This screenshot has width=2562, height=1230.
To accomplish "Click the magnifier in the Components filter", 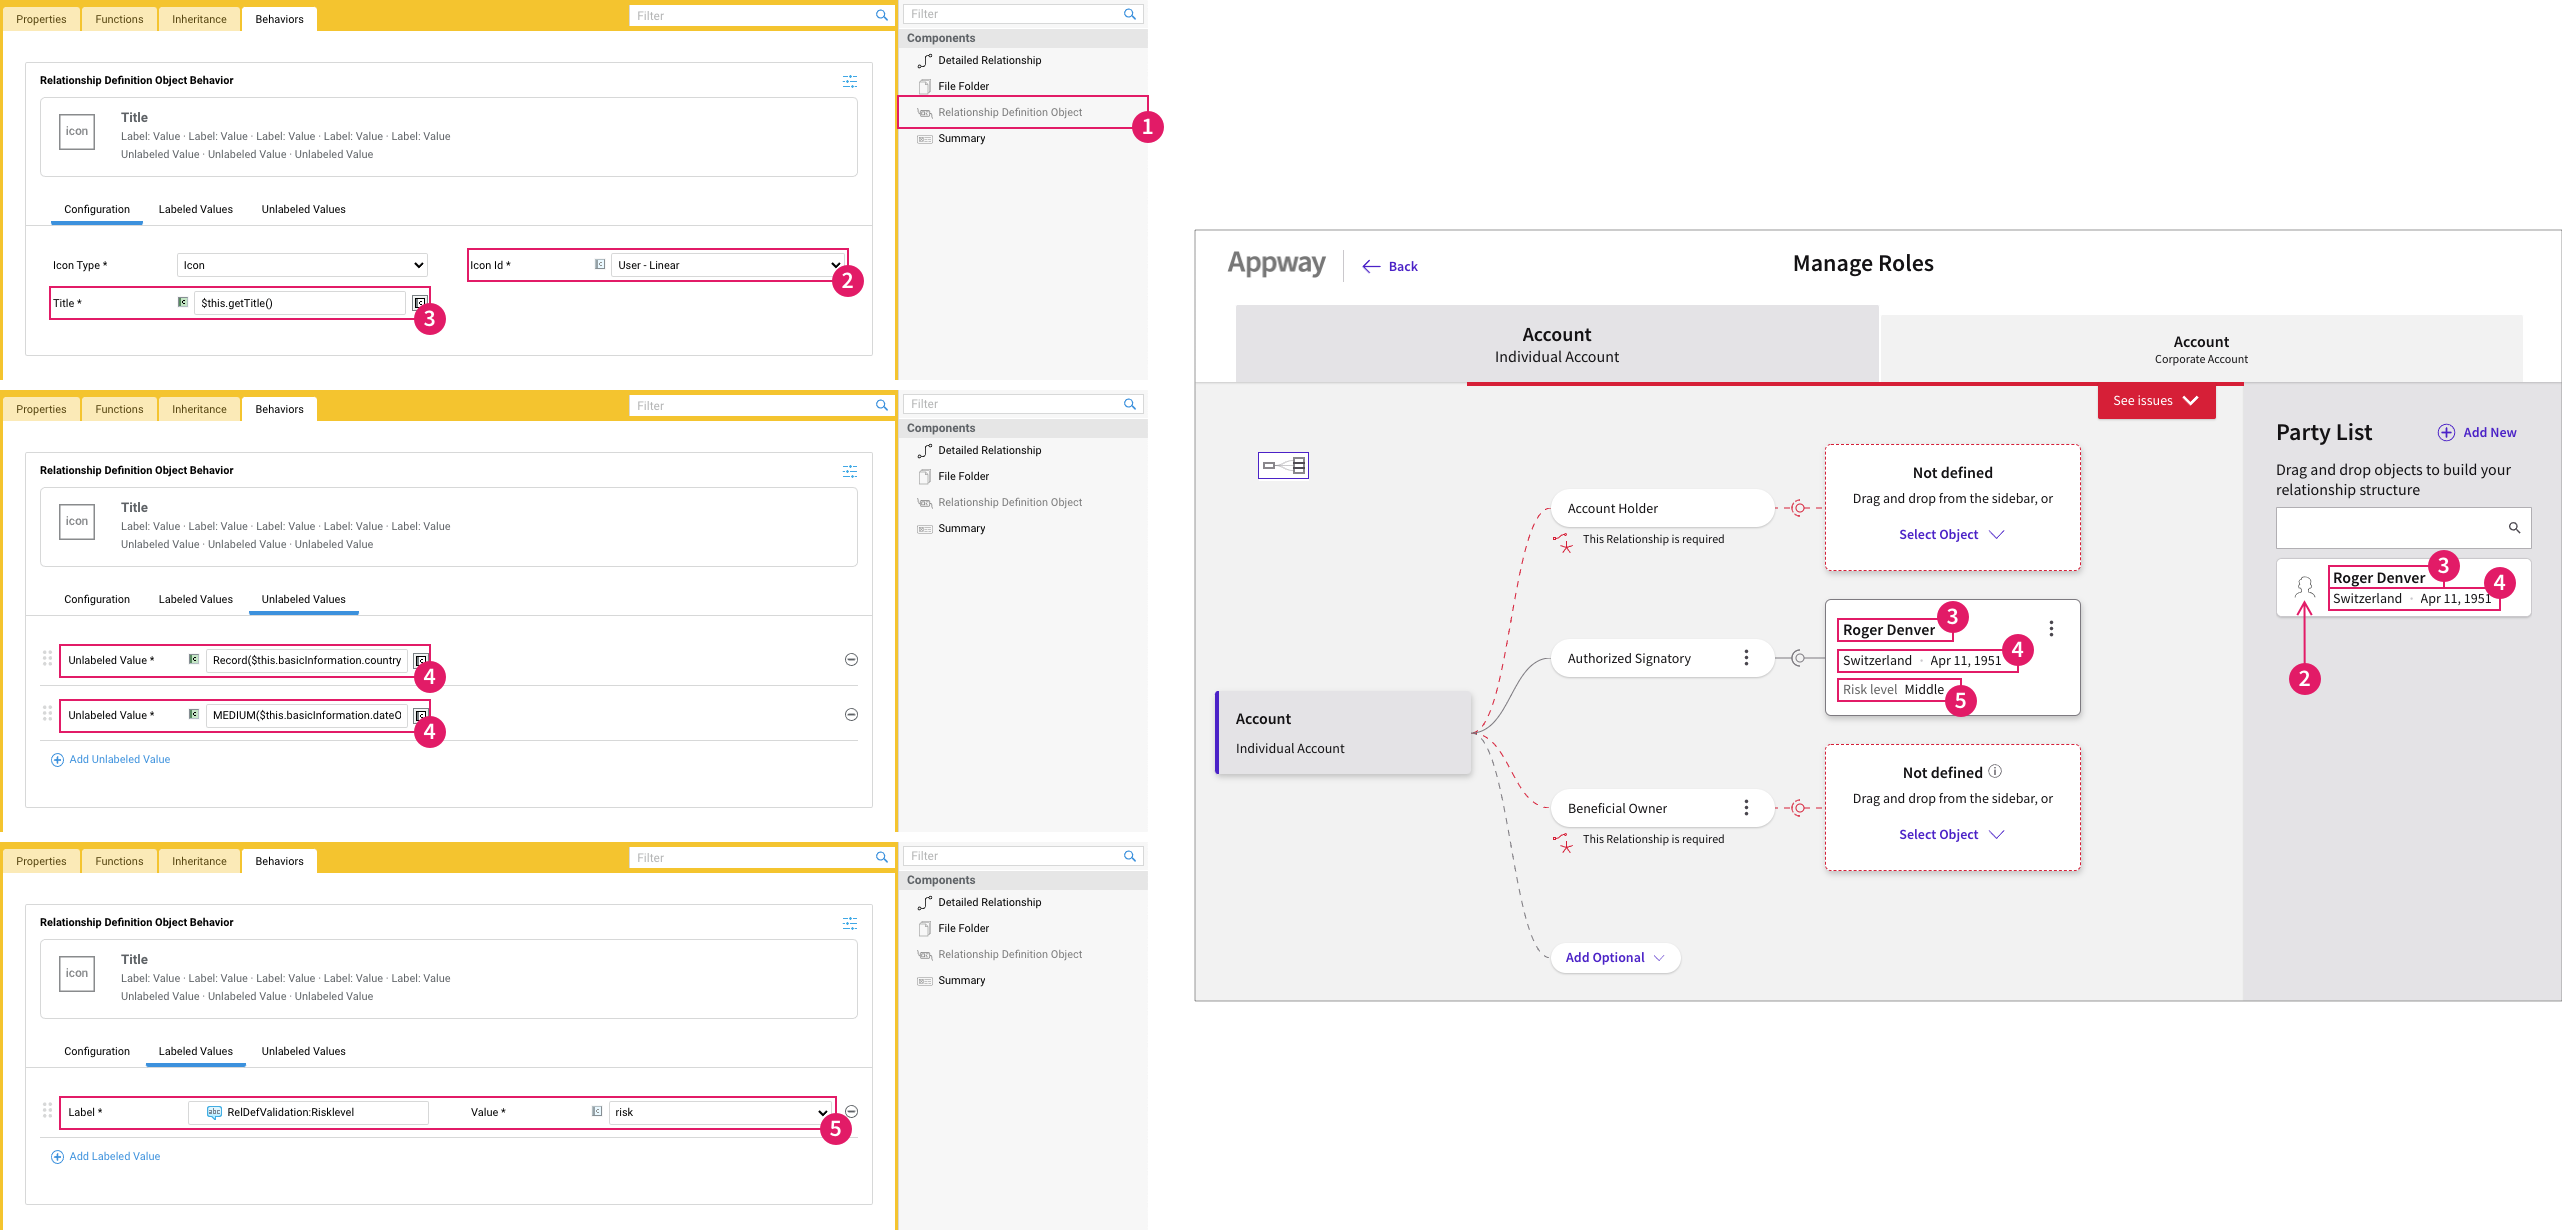I will (1130, 13).
